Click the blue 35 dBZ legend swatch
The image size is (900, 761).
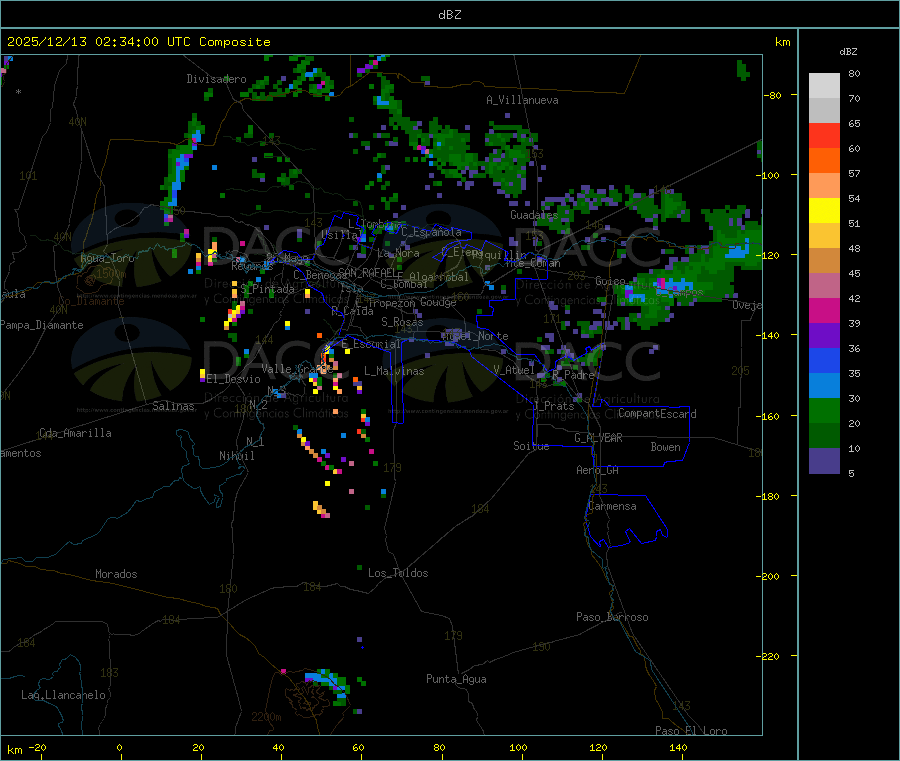(x=824, y=360)
